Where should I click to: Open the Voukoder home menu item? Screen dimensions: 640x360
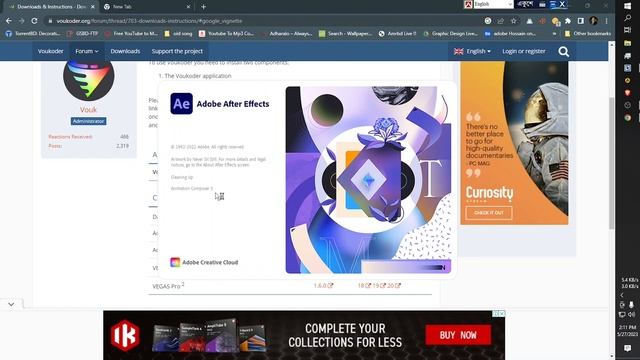pos(51,51)
